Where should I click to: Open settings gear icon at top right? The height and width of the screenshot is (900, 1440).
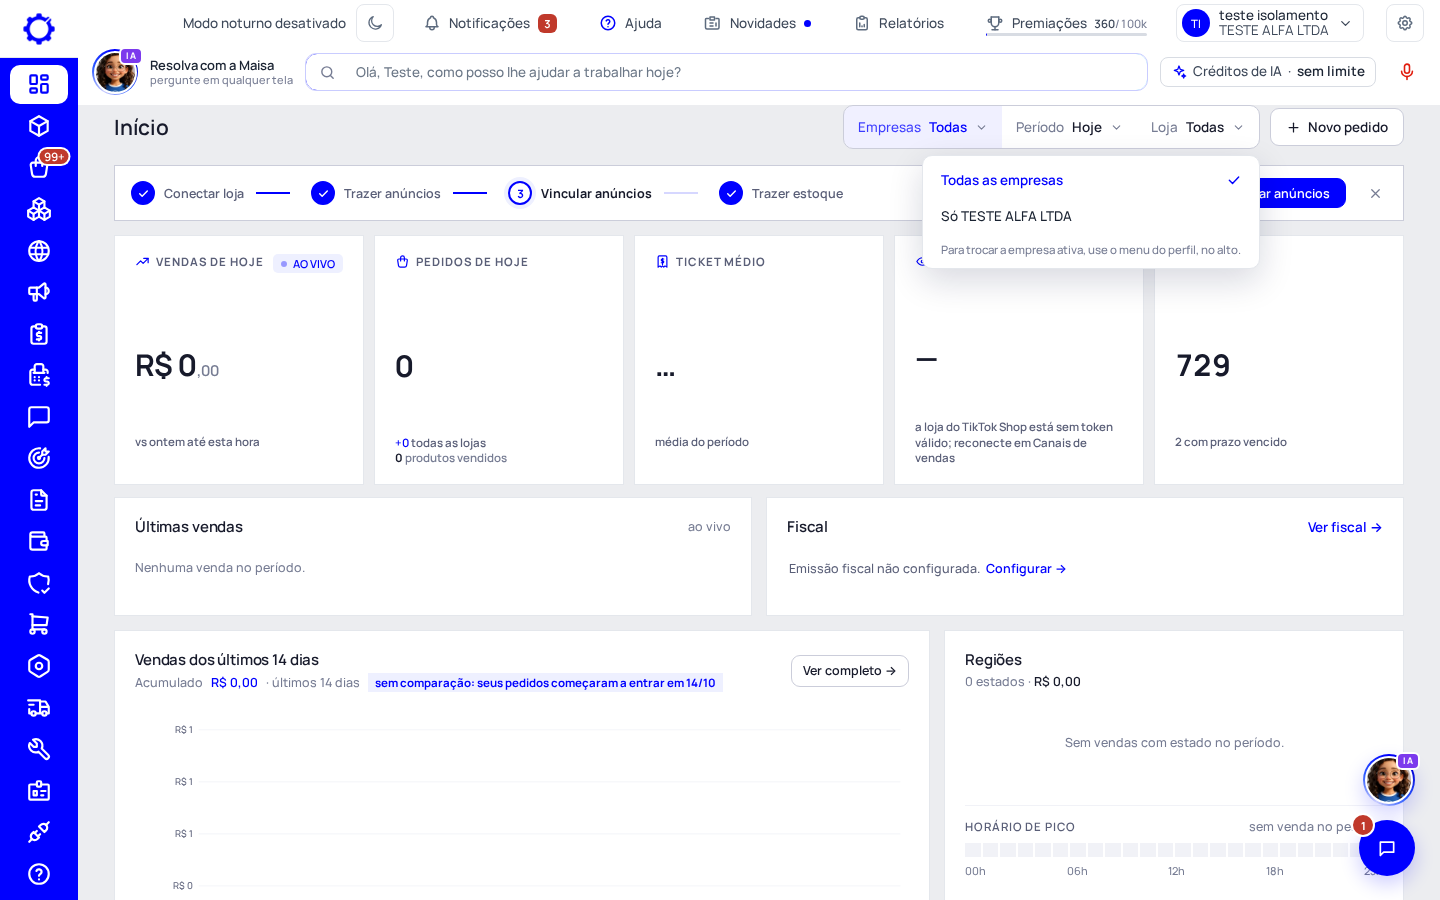[1405, 23]
